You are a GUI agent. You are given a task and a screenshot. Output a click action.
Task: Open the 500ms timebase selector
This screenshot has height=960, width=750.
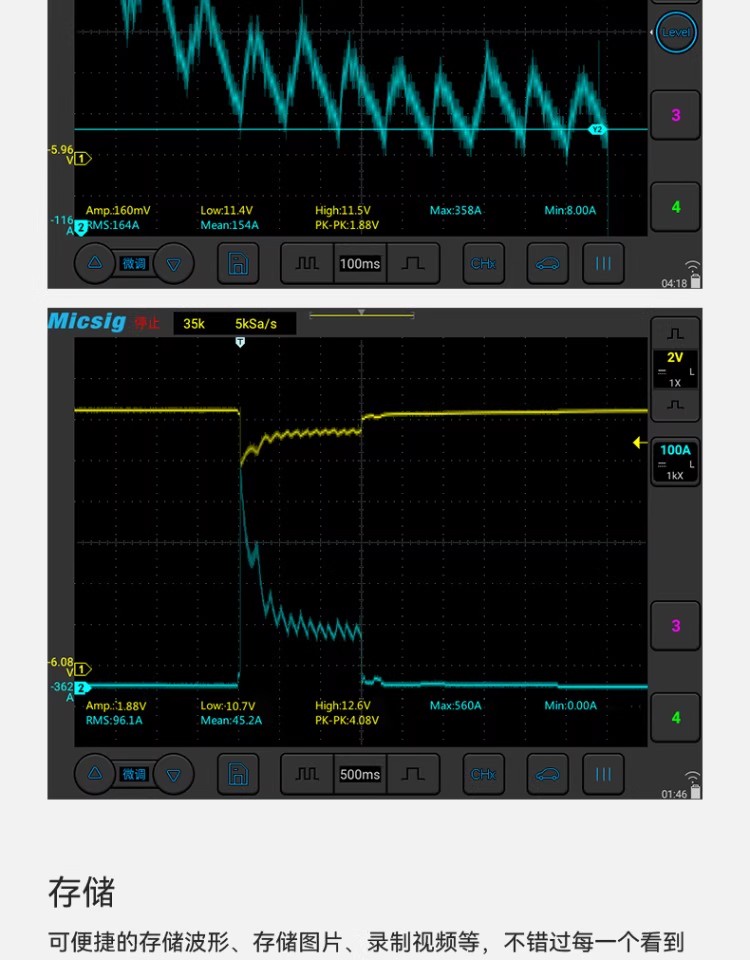pos(359,774)
